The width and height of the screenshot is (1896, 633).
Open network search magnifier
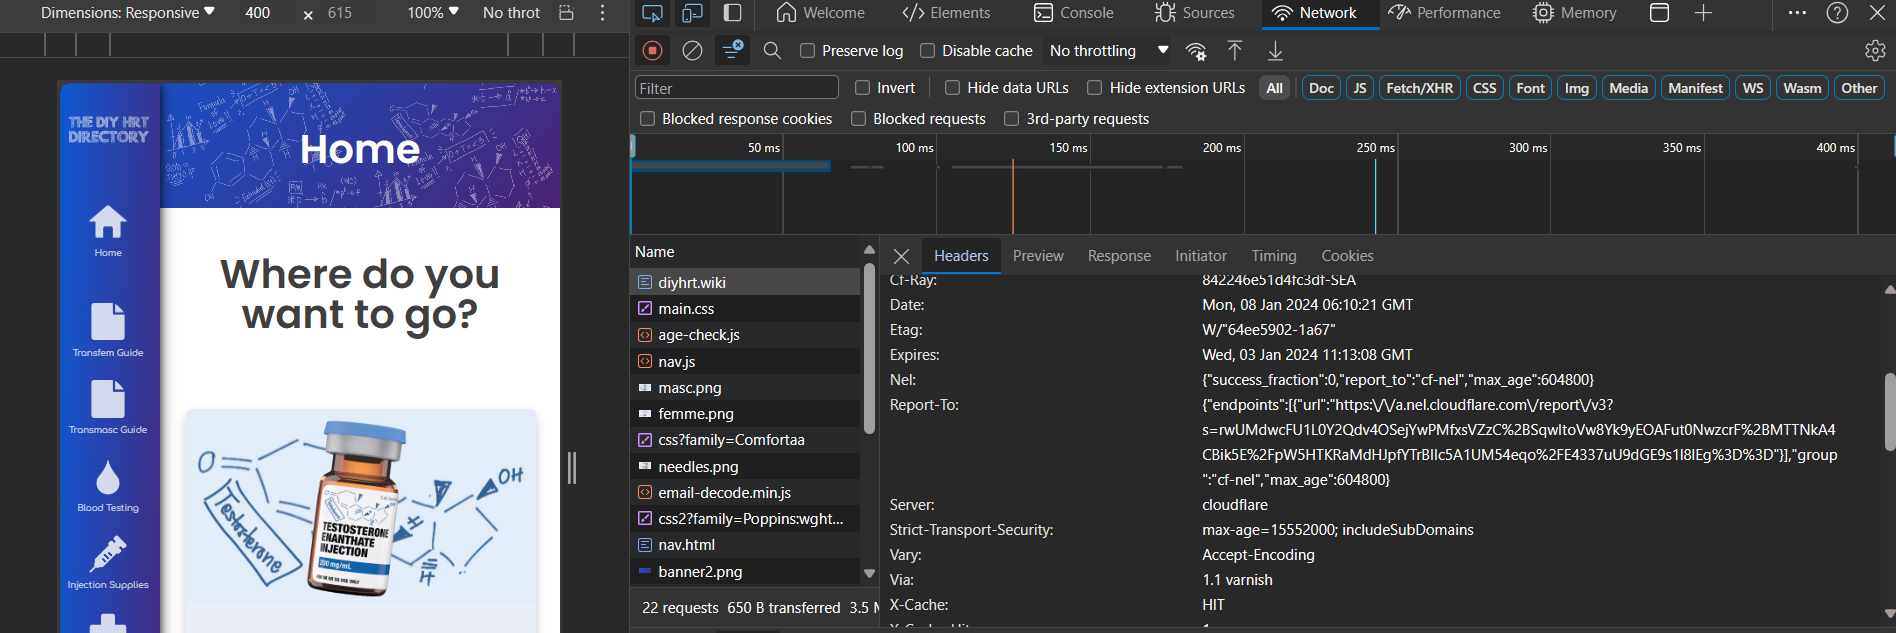click(x=772, y=50)
